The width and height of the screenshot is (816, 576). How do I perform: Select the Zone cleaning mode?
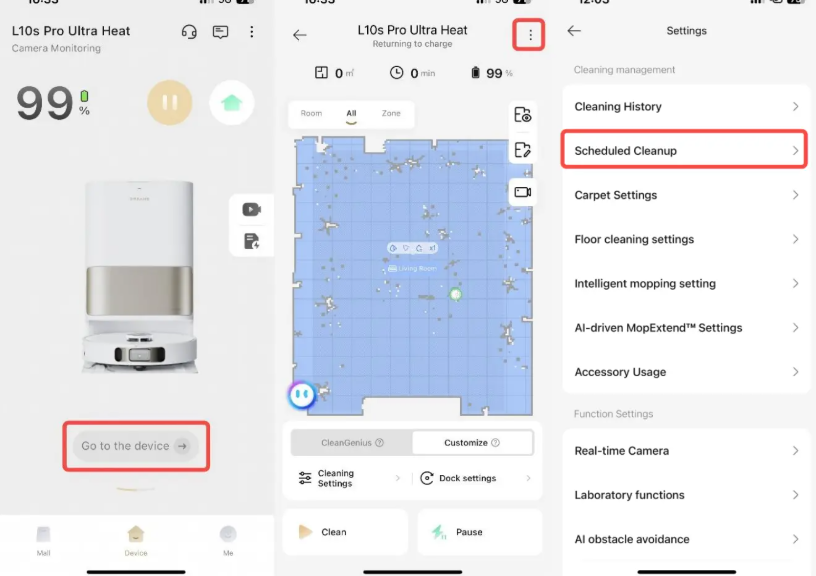pyautogui.click(x=391, y=114)
